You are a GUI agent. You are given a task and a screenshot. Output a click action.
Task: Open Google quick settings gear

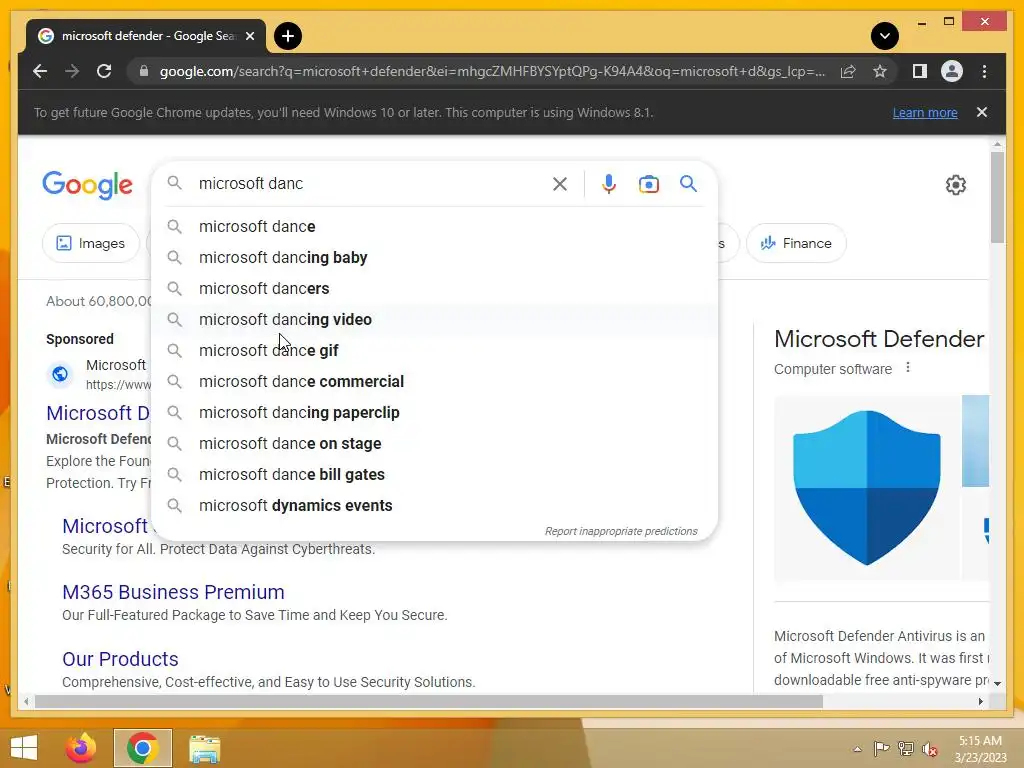pyautogui.click(x=955, y=185)
